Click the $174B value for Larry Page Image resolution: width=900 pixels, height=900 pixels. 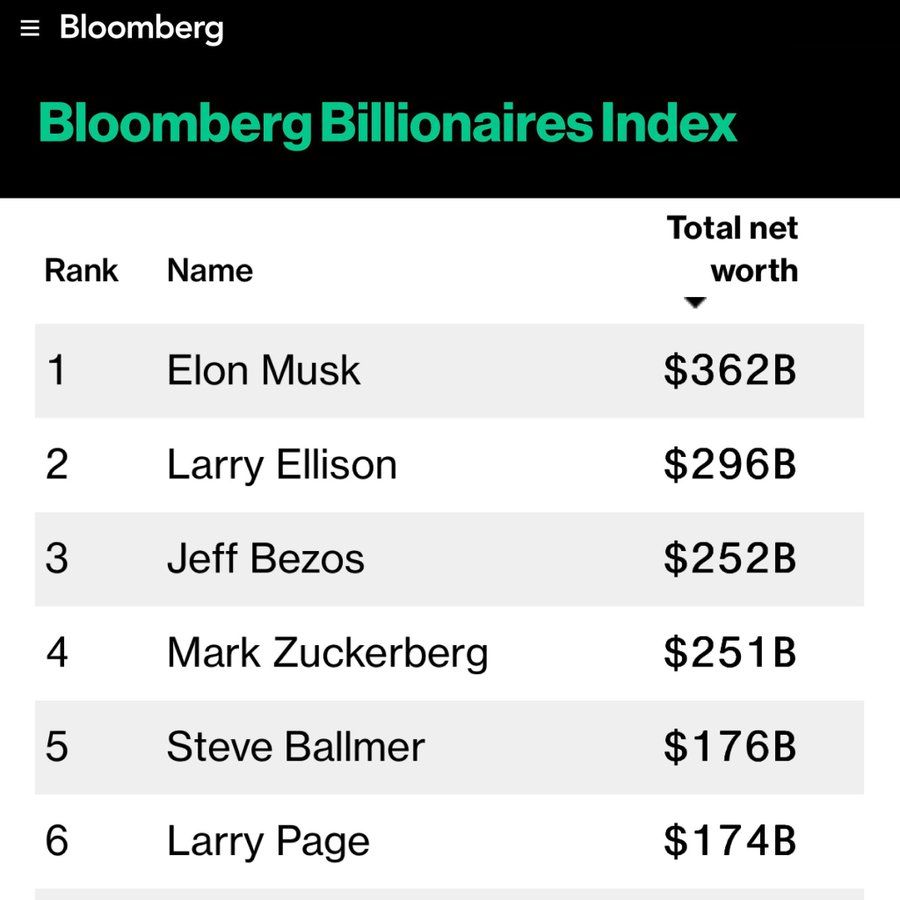click(x=730, y=841)
